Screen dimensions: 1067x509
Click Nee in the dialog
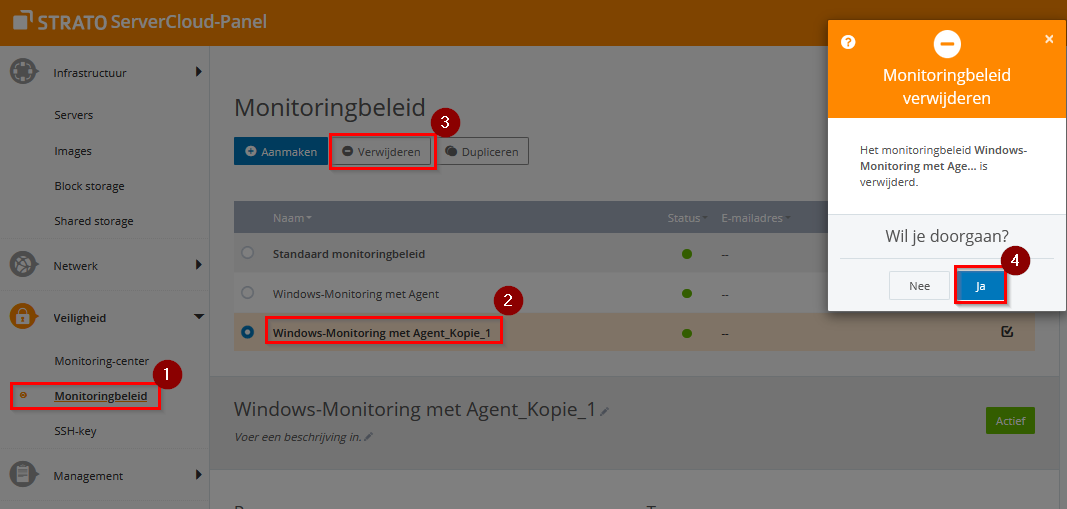click(919, 286)
